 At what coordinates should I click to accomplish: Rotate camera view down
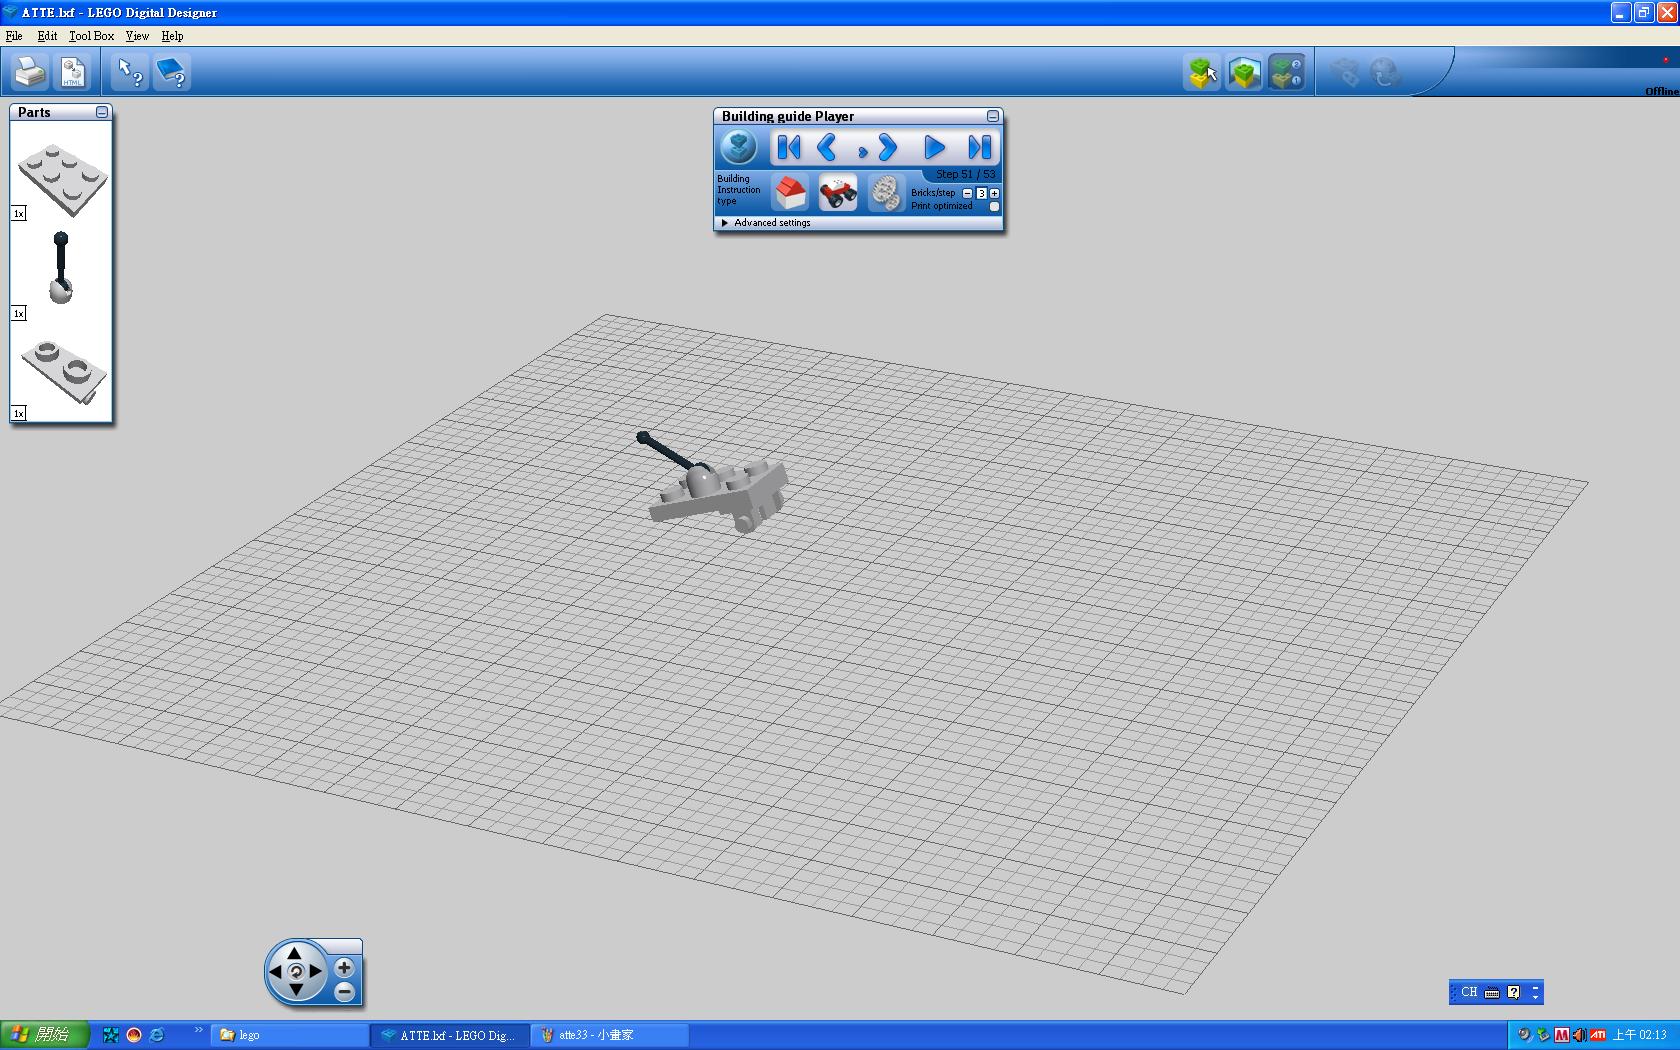[295, 990]
